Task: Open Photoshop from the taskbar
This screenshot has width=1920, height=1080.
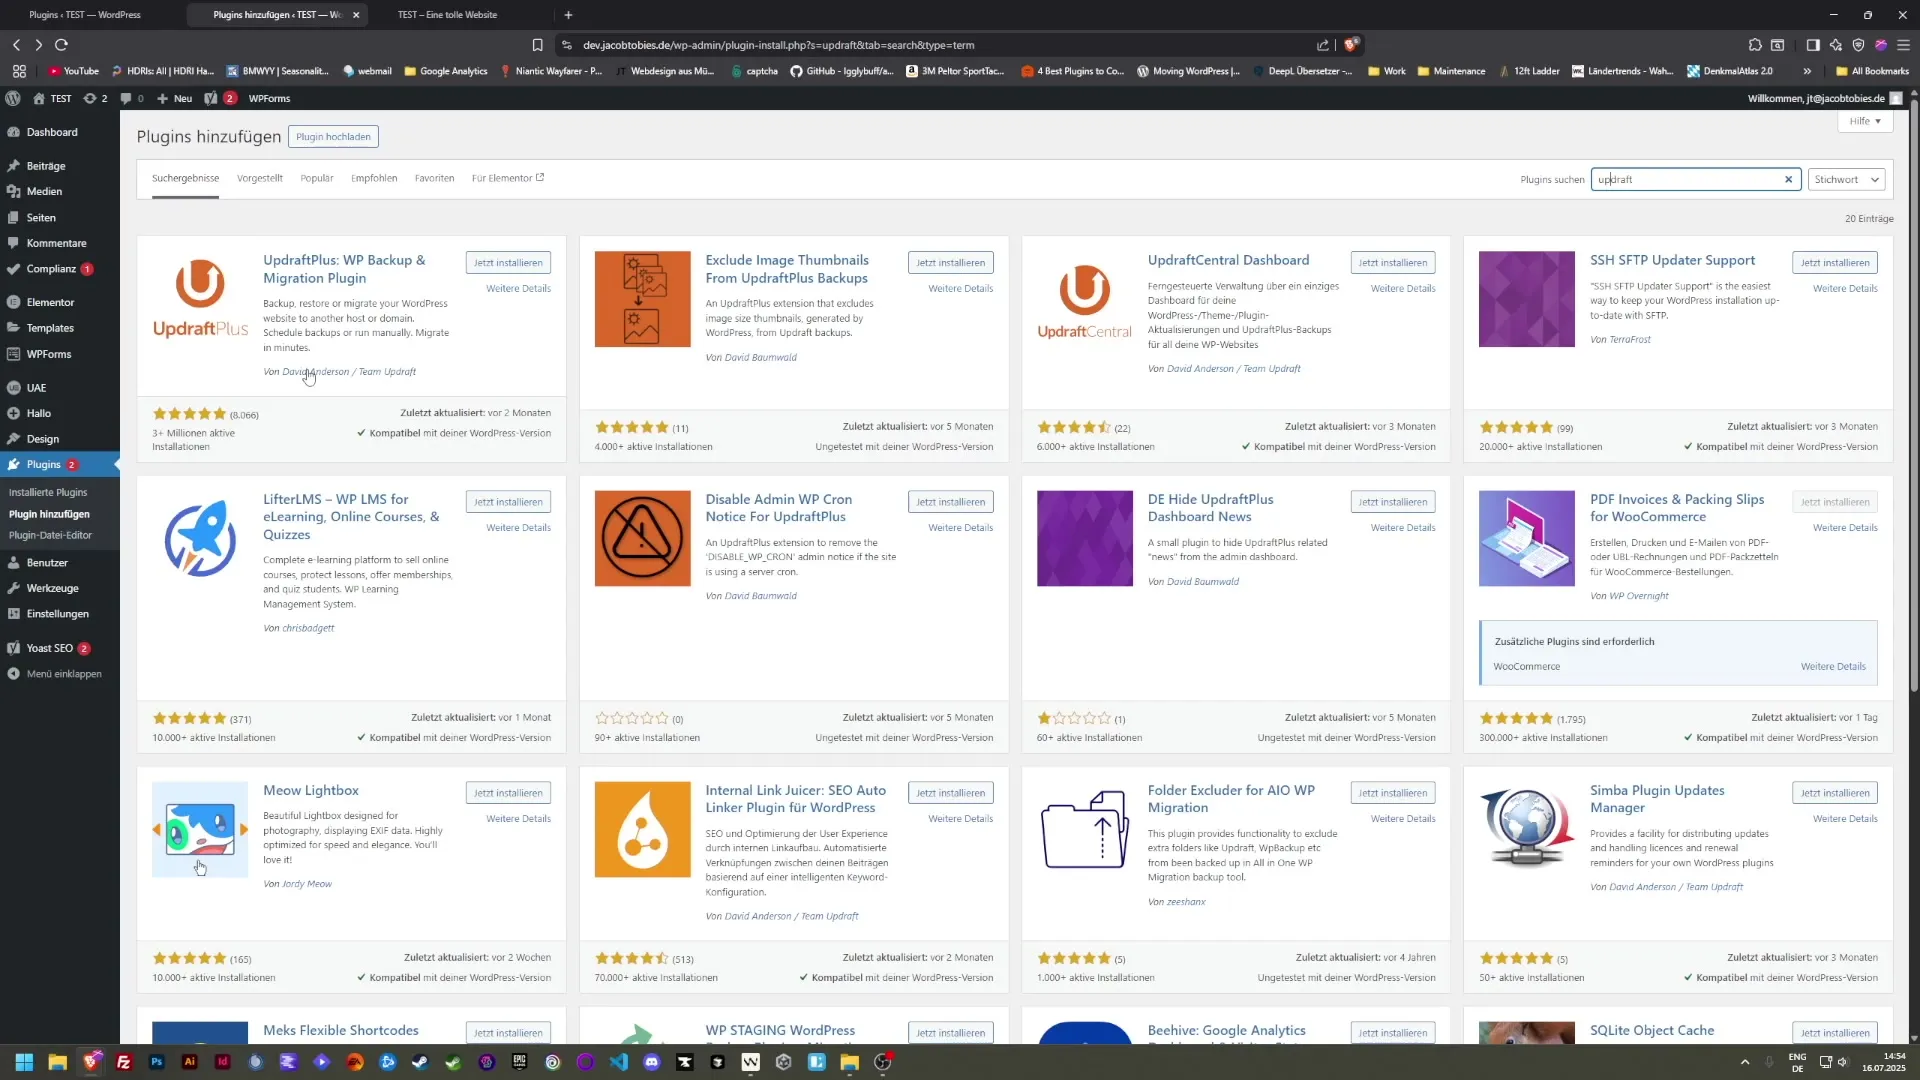Action: point(157,1062)
